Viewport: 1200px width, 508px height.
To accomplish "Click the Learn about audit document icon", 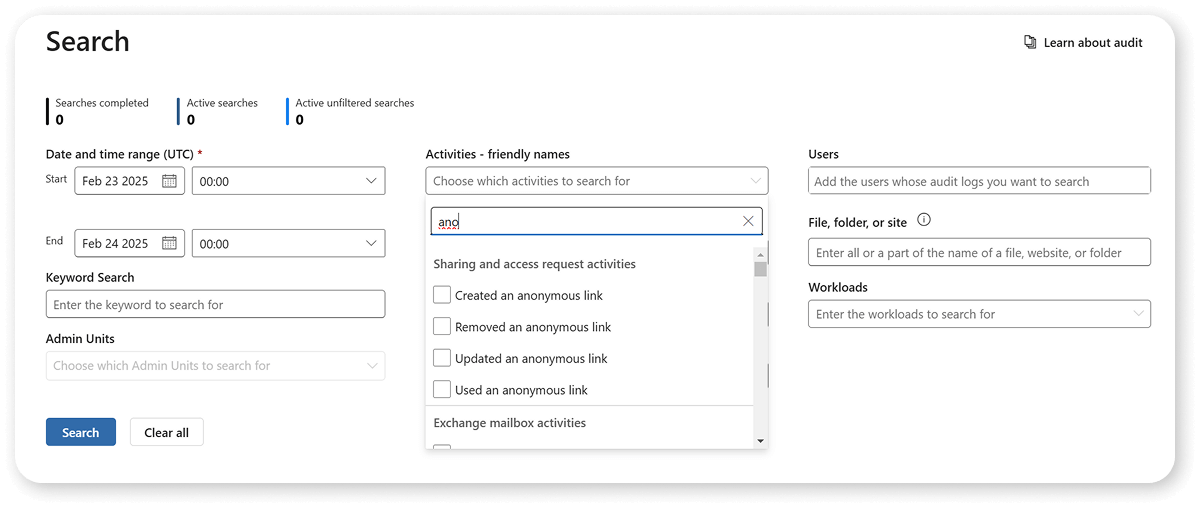I will pyautogui.click(x=1030, y=43).
